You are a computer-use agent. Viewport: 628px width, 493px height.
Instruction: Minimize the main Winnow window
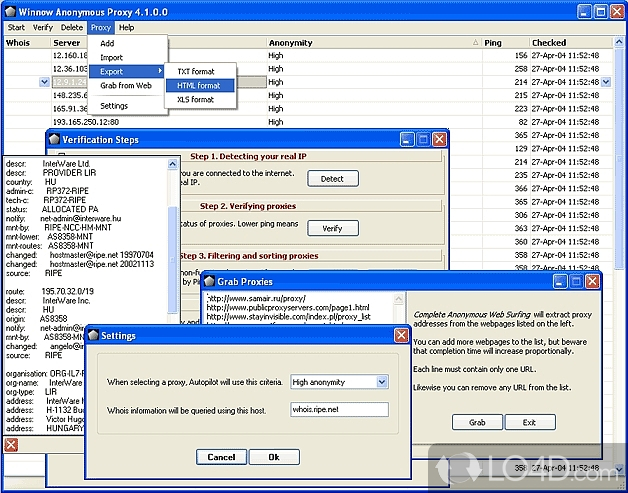584,12
